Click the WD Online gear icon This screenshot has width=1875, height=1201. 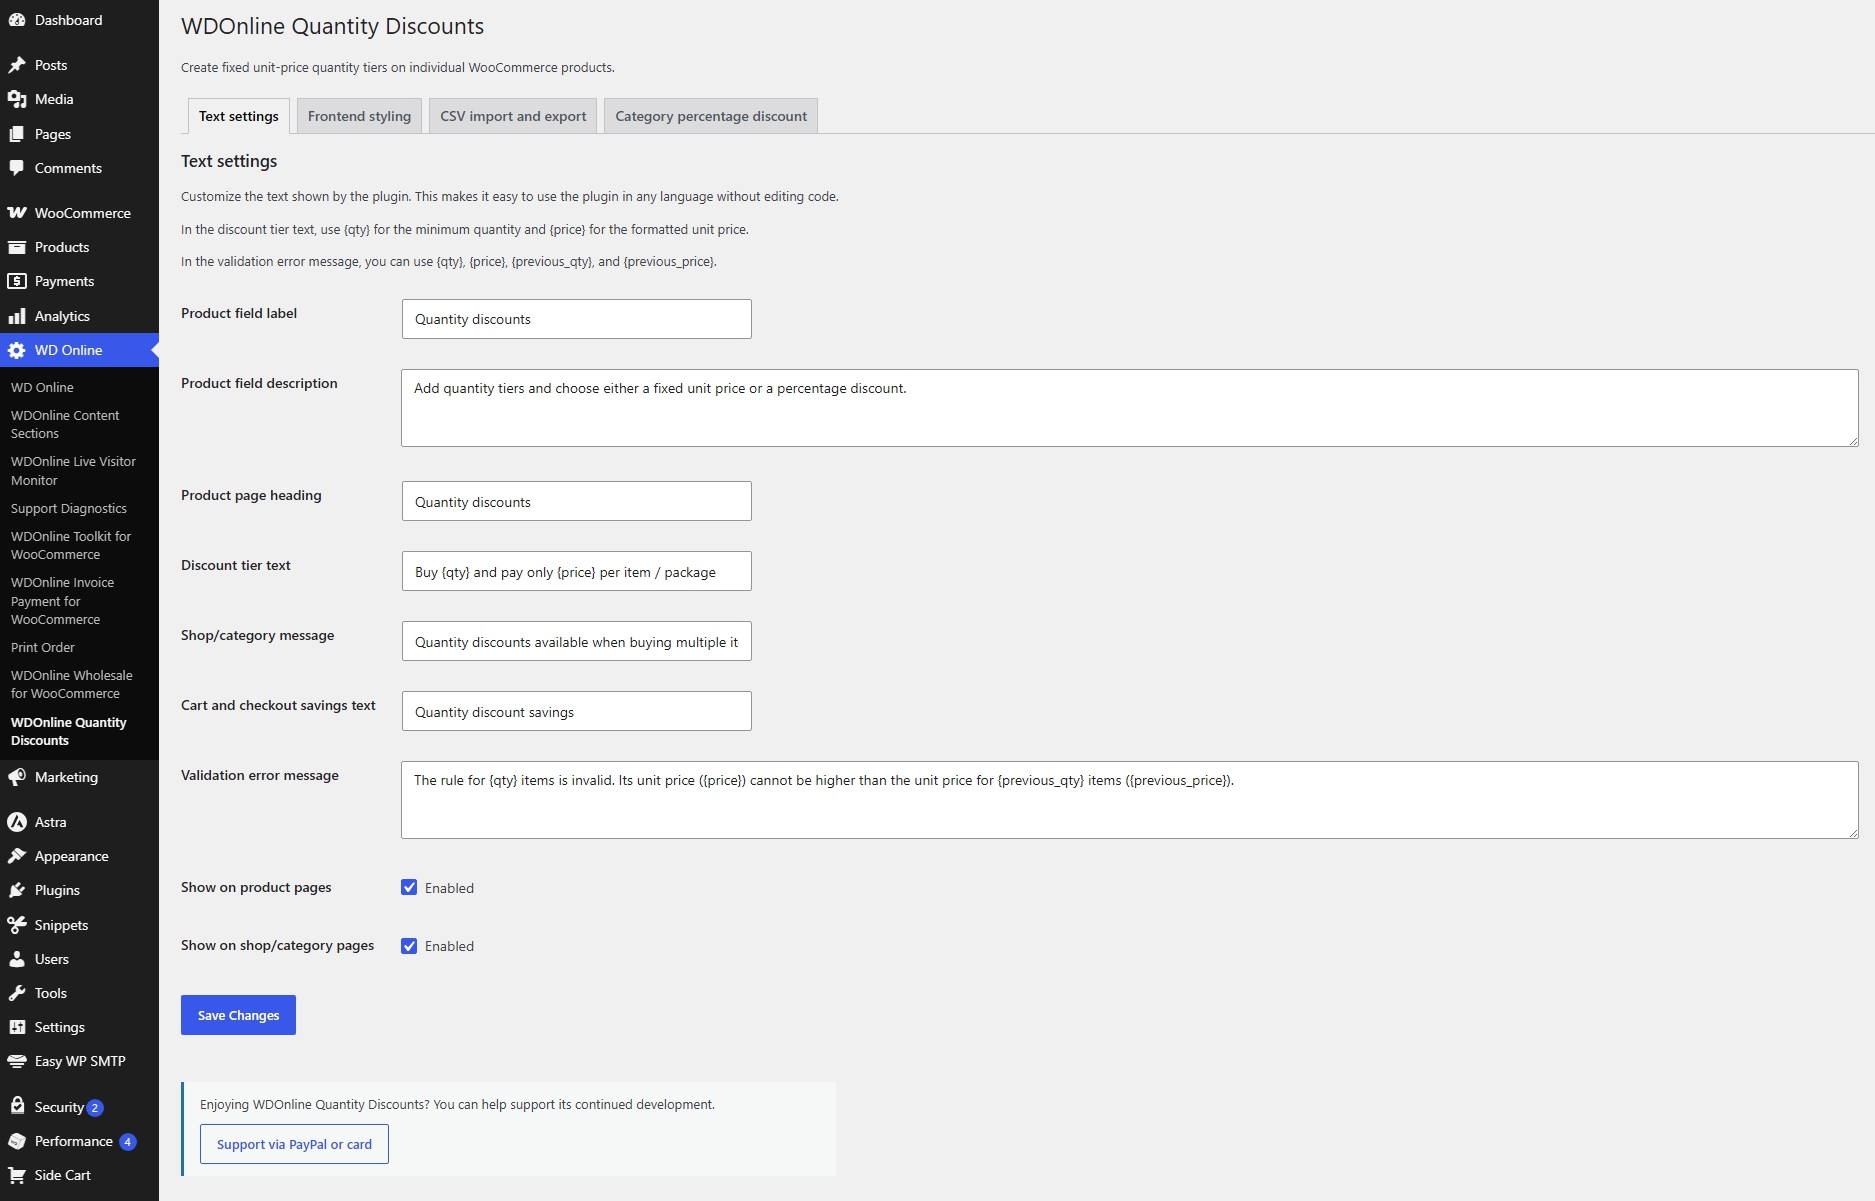tap(17, 350)
